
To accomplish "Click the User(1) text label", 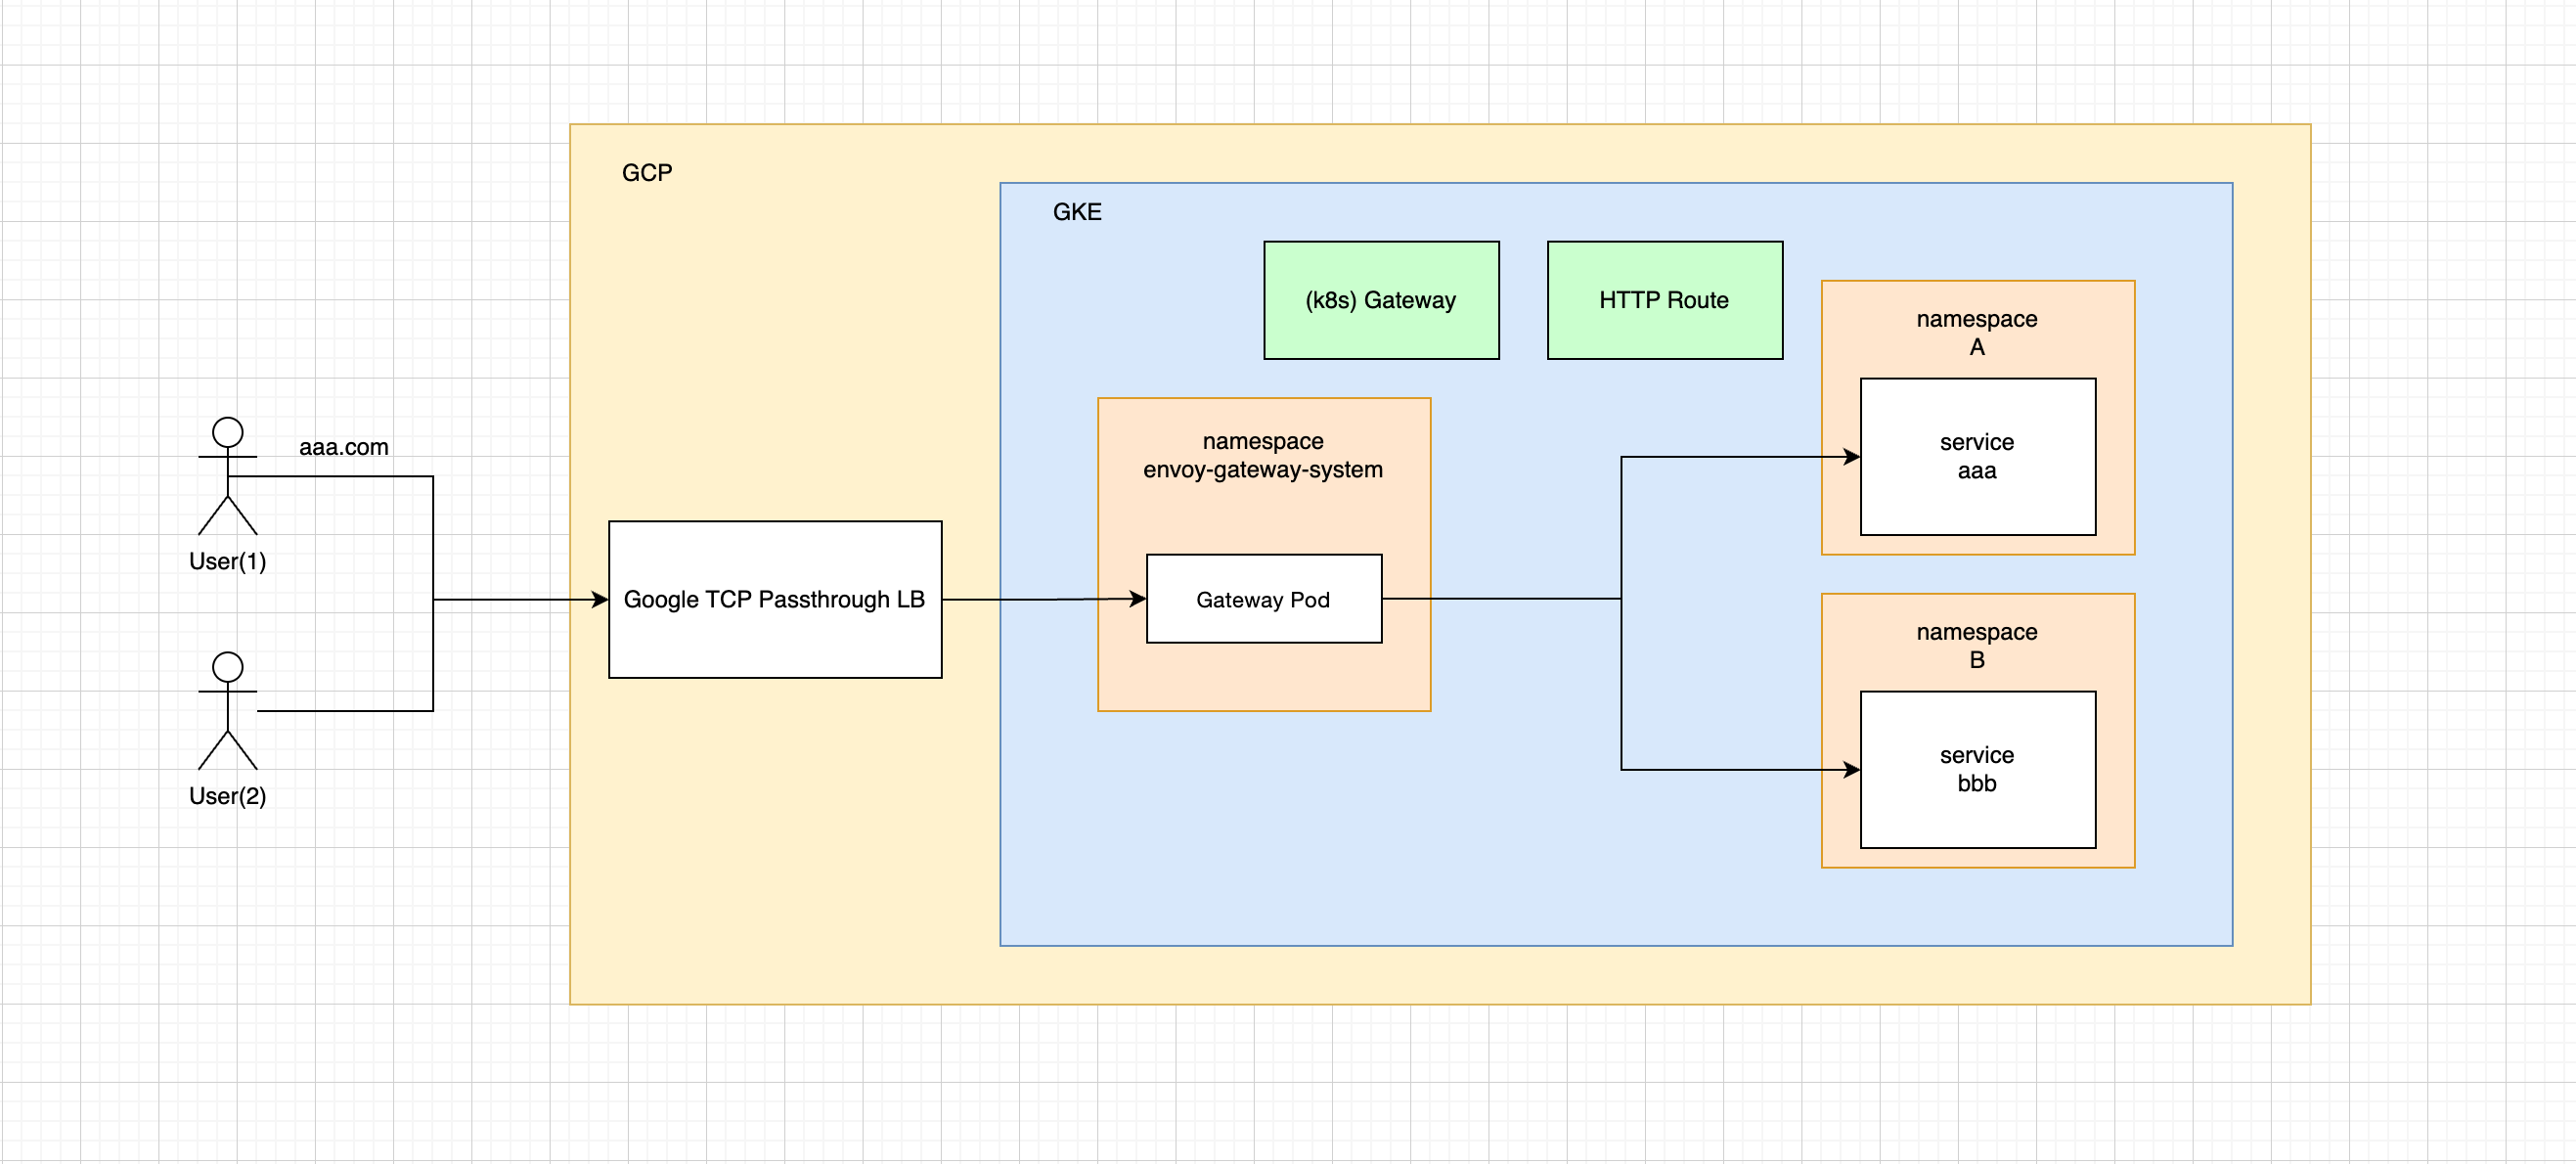I will click(227, 561).
